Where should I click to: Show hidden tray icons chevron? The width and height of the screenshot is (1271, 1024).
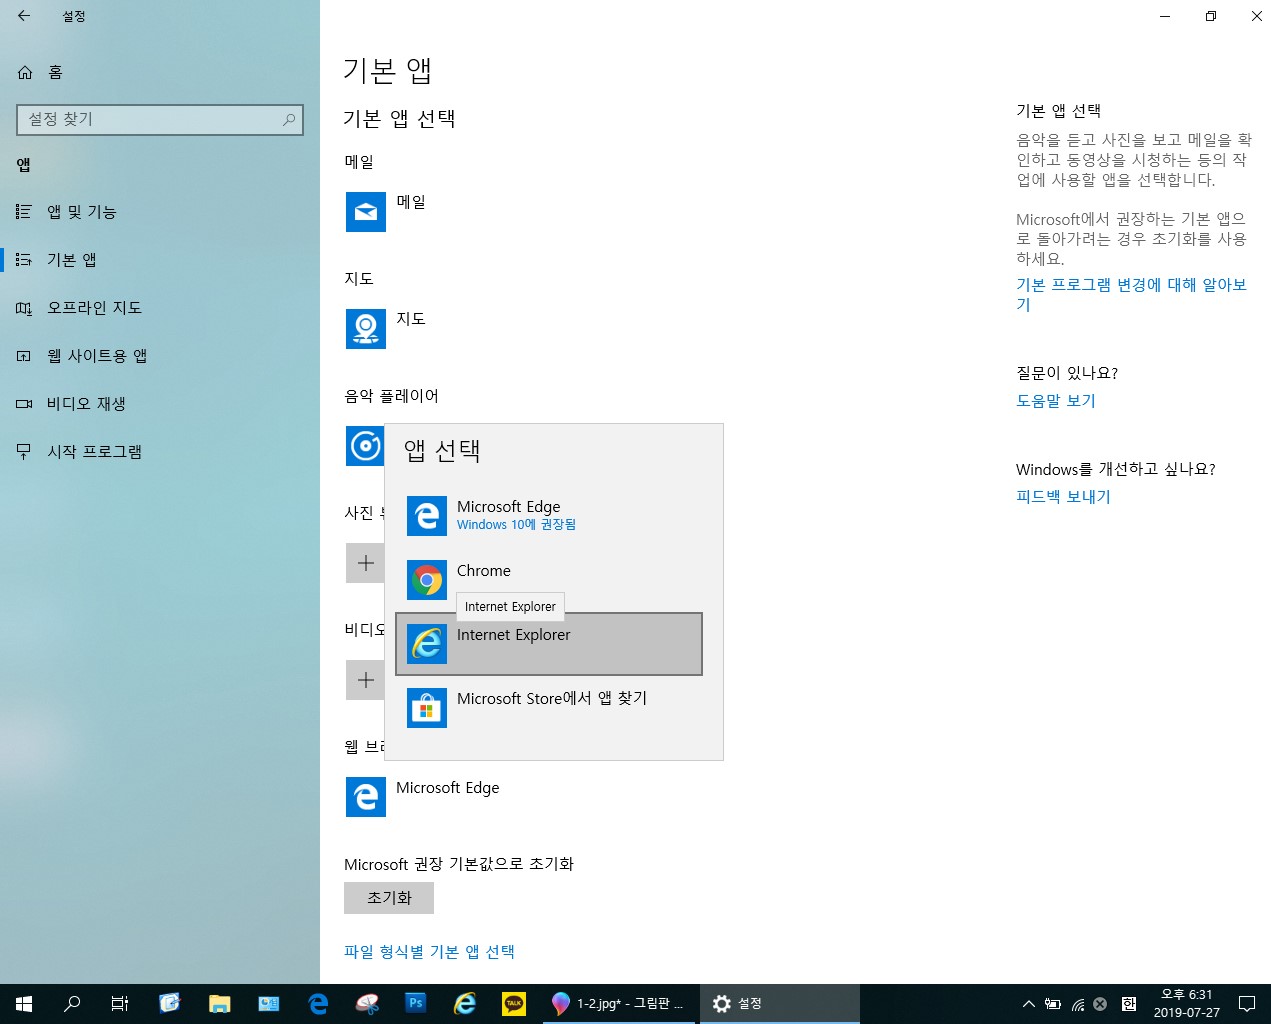tap(1028, 1004)
